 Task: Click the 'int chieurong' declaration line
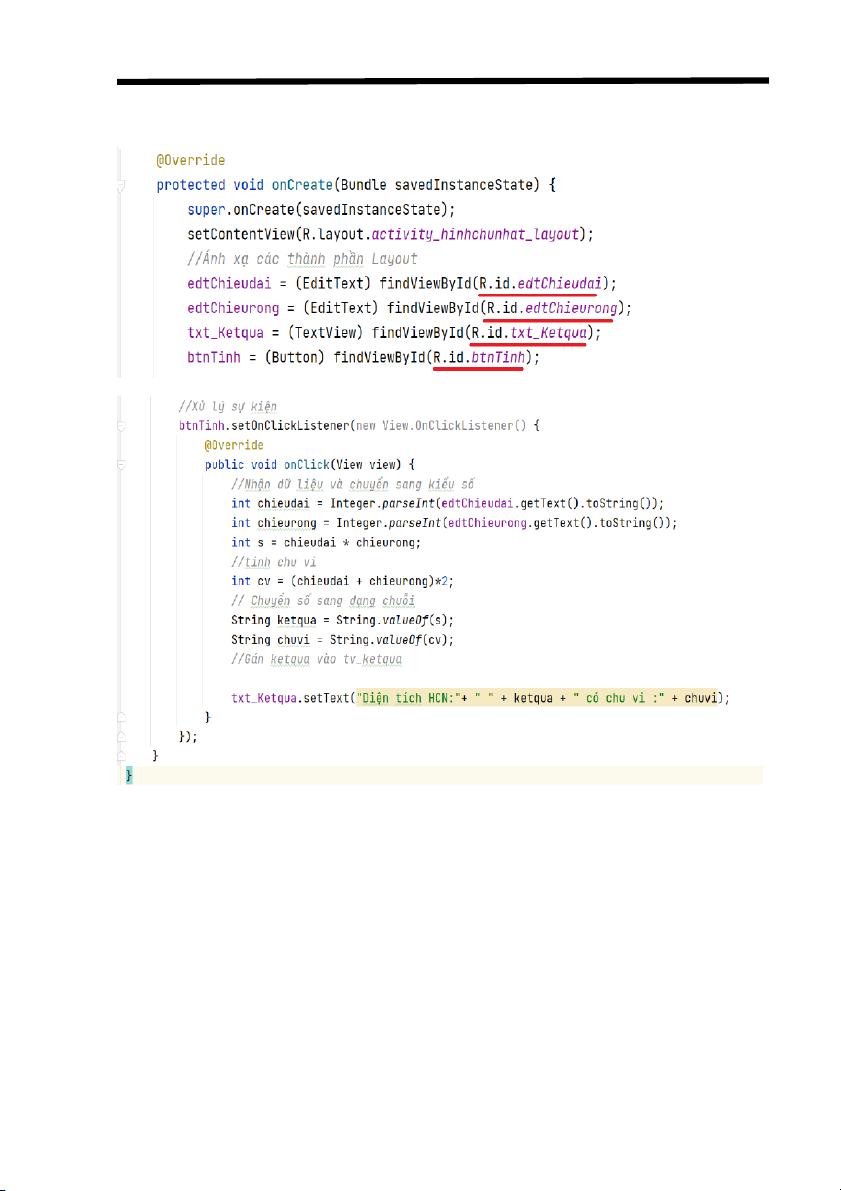[x=454, y=523]
